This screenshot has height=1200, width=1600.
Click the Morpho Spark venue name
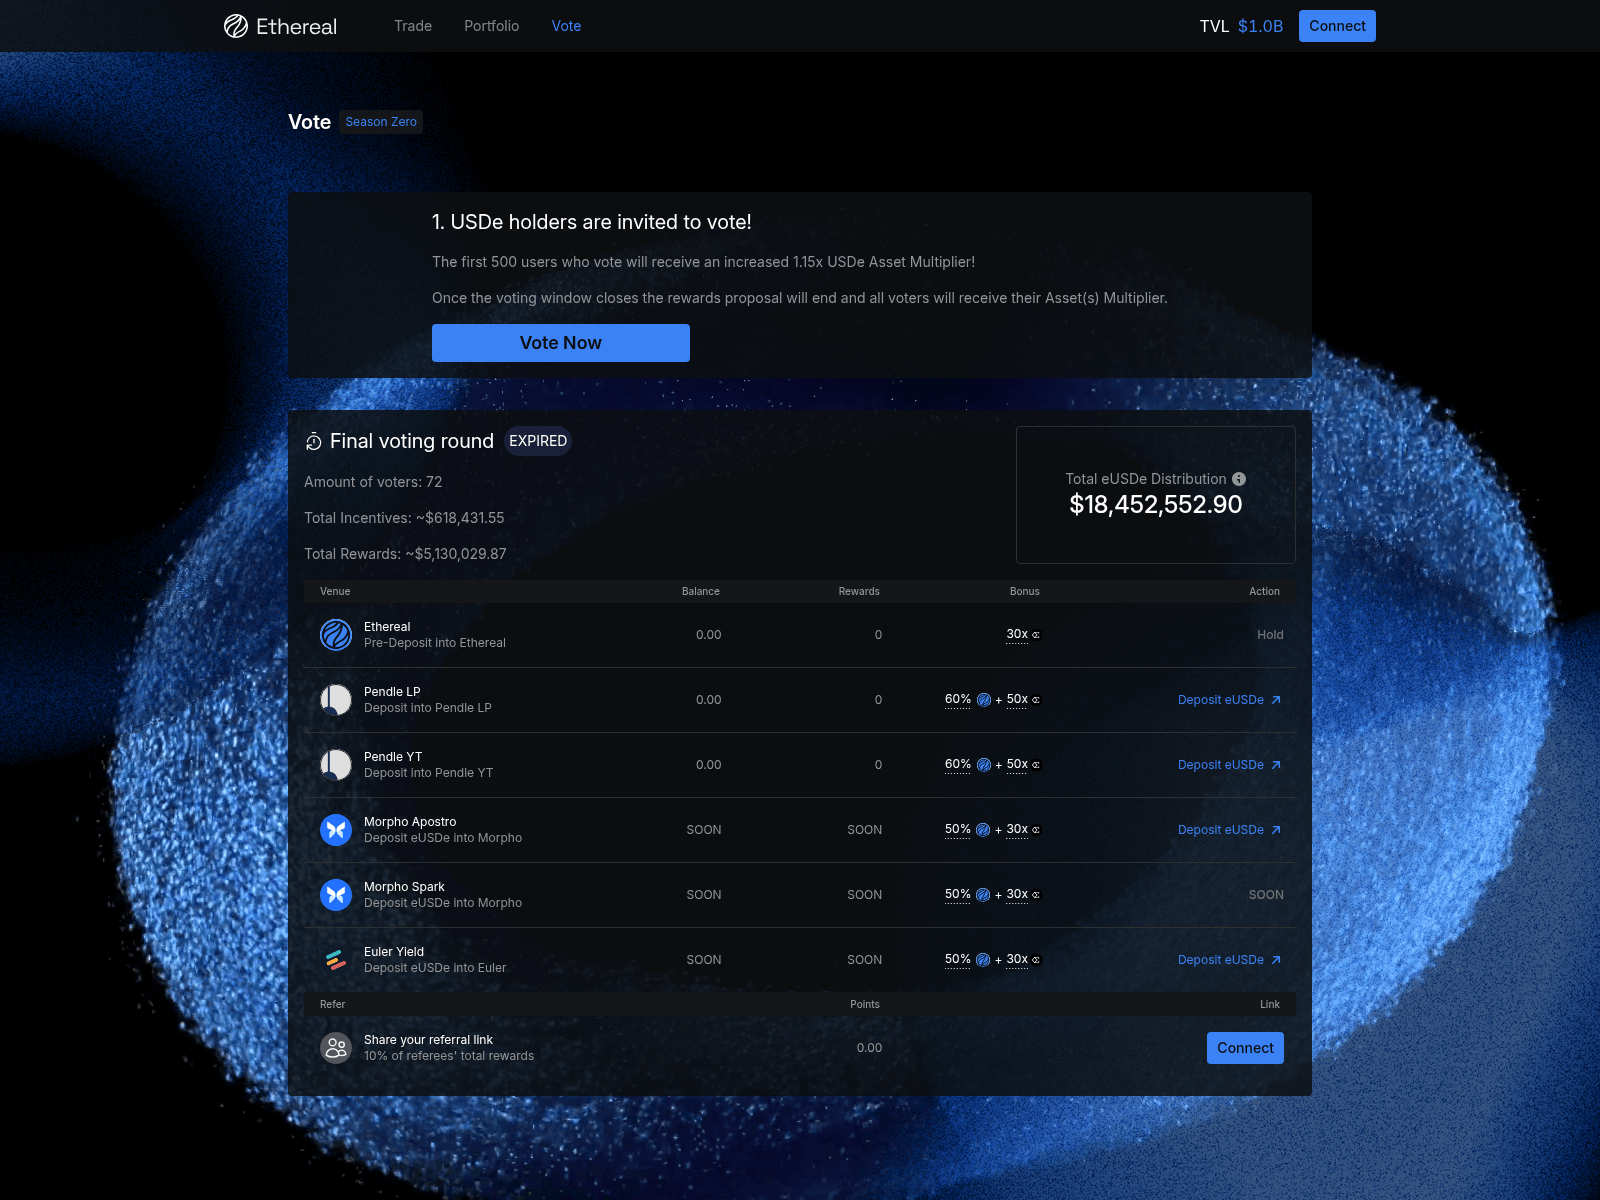pos(404,887)
